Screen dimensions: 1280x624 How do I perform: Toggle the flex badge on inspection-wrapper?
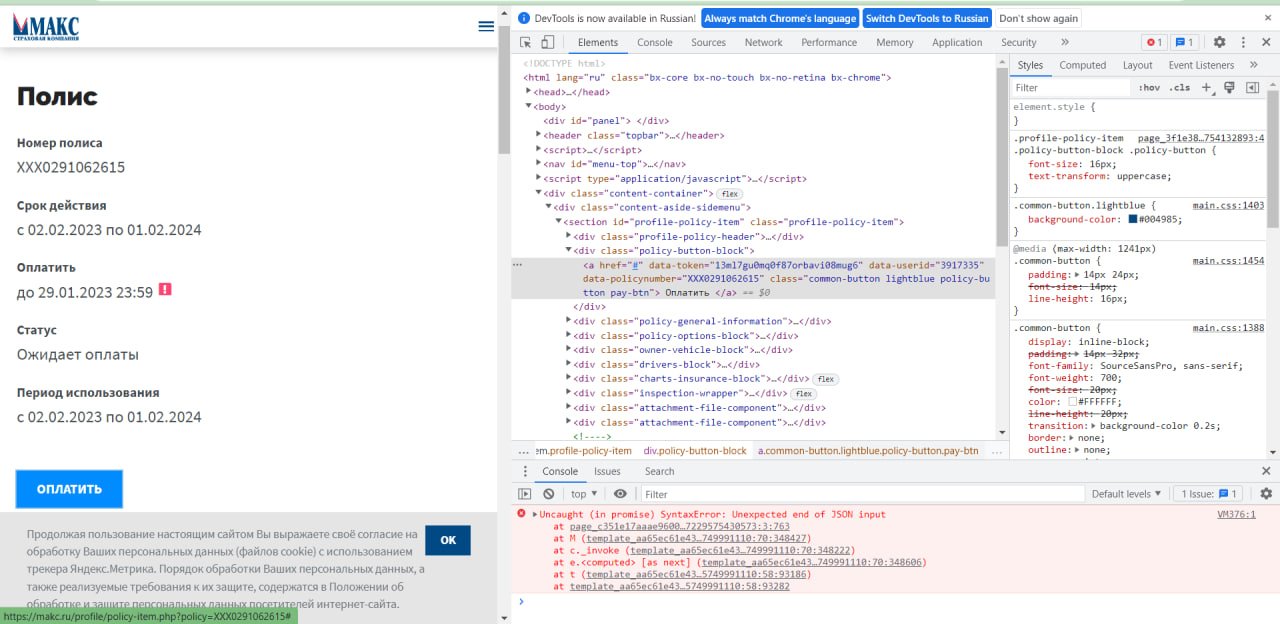804,394
